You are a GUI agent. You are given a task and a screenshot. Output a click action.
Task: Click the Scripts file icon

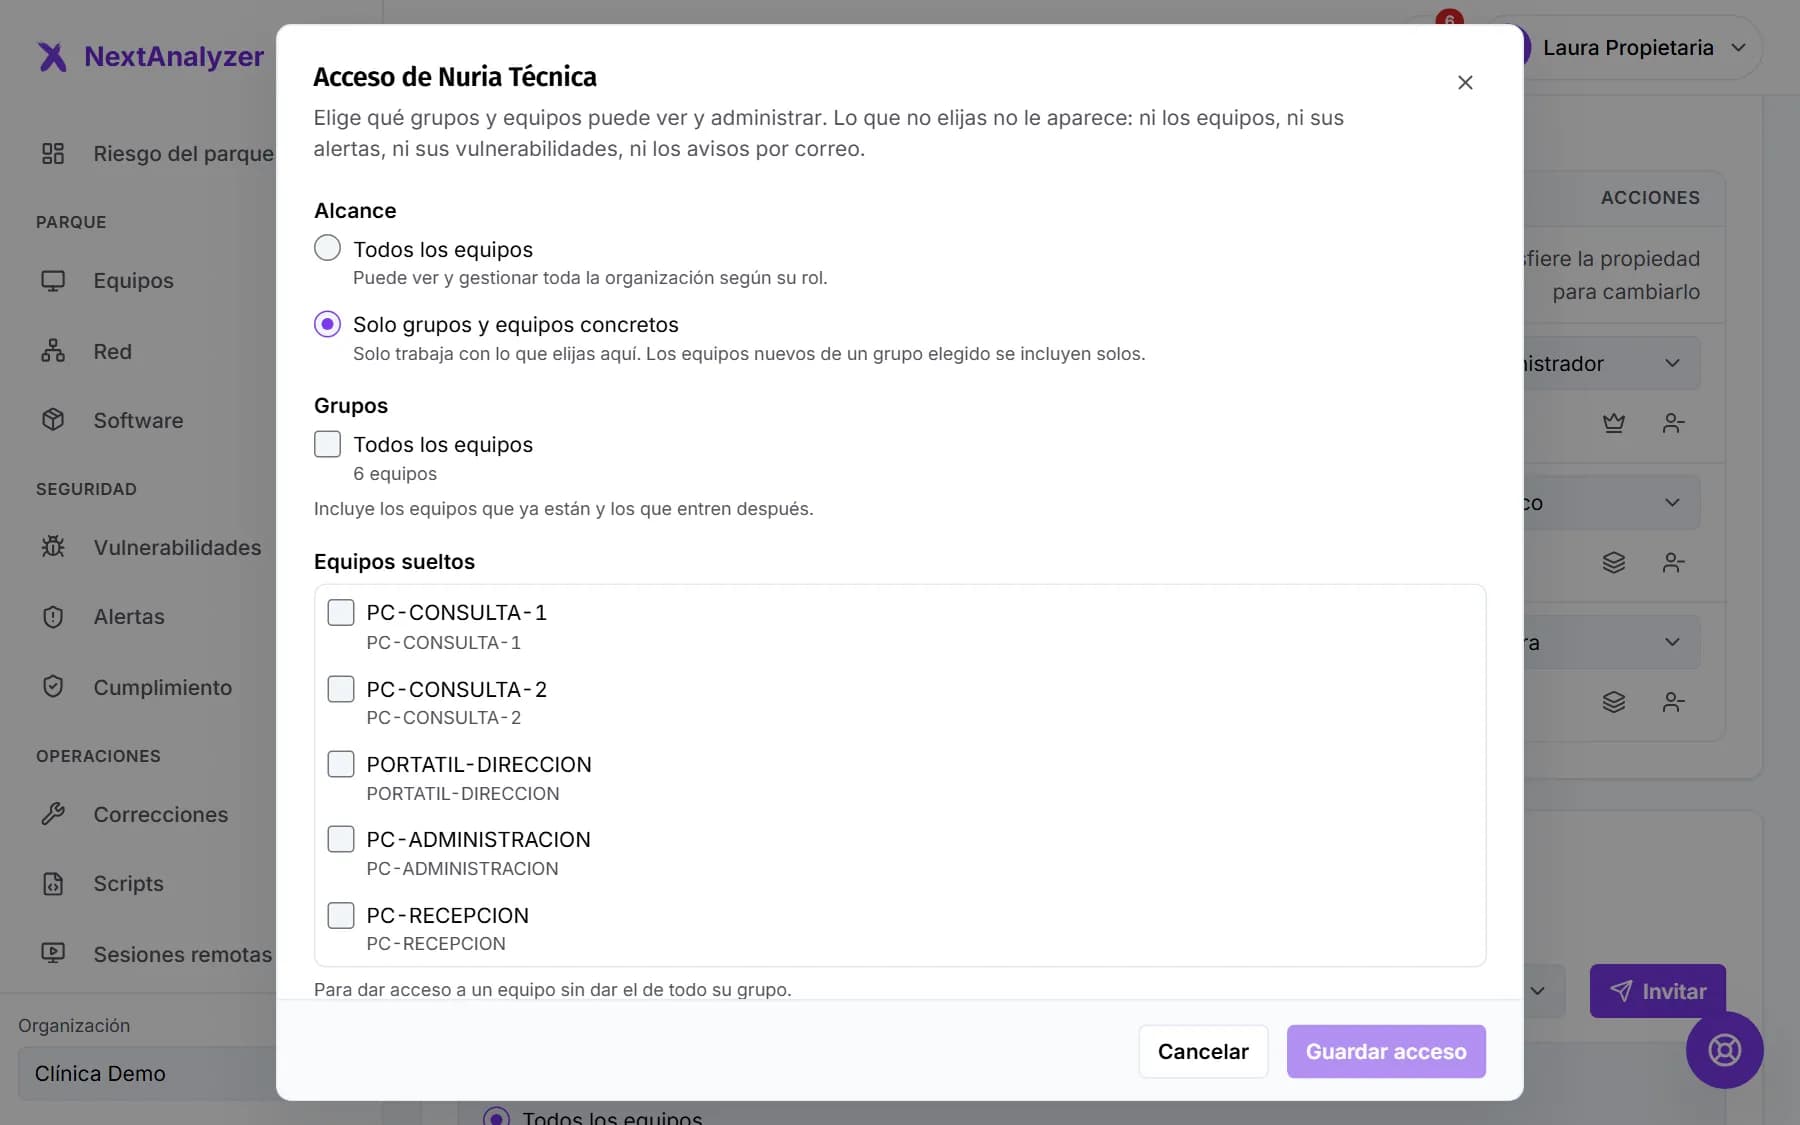pos(53,884)
